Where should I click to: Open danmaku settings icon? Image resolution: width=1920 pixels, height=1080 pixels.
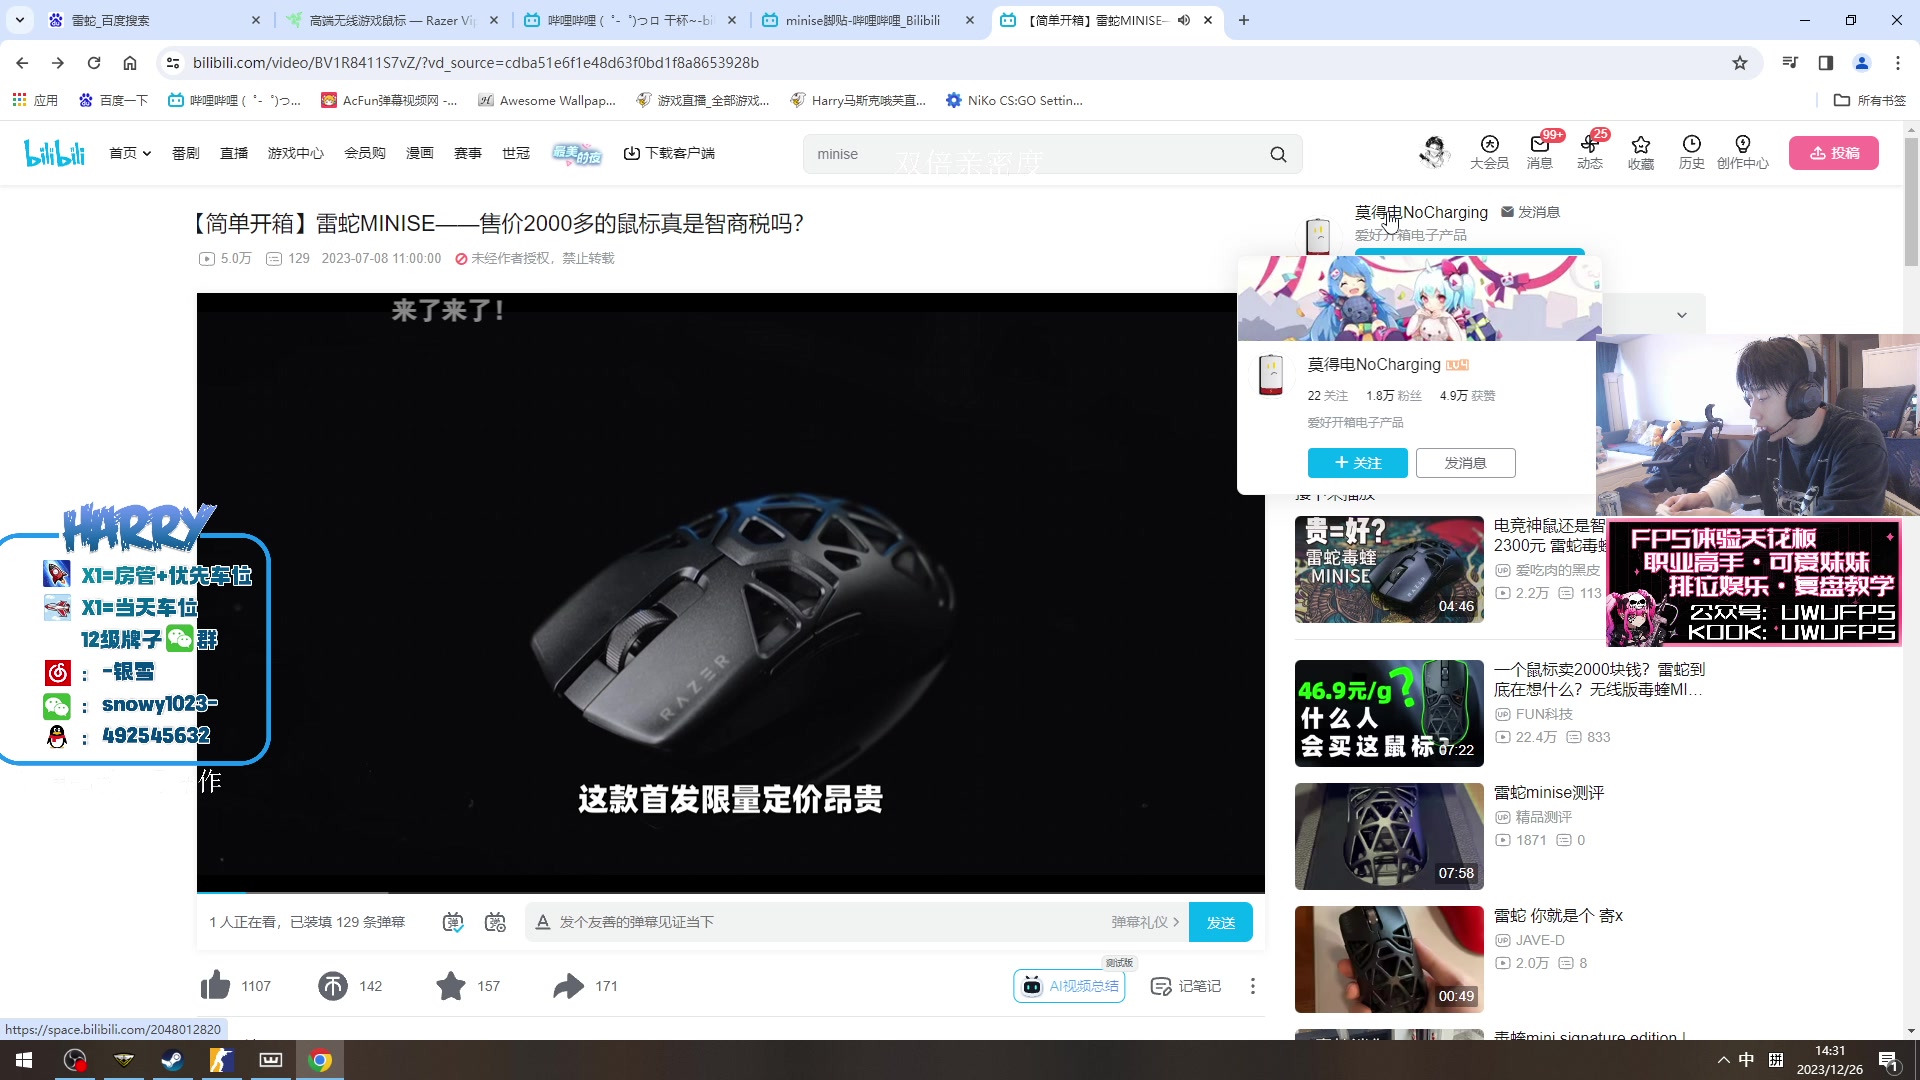(495, 922)
